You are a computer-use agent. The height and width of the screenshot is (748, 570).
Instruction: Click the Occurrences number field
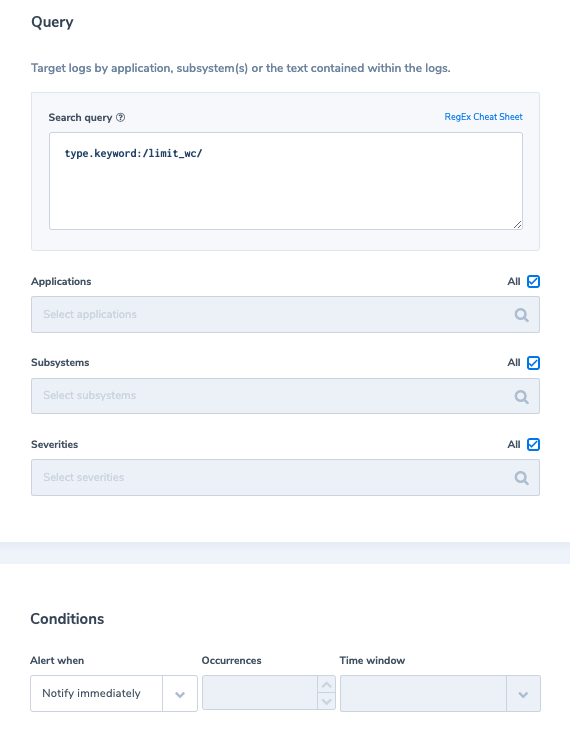(x=260, y=693)
